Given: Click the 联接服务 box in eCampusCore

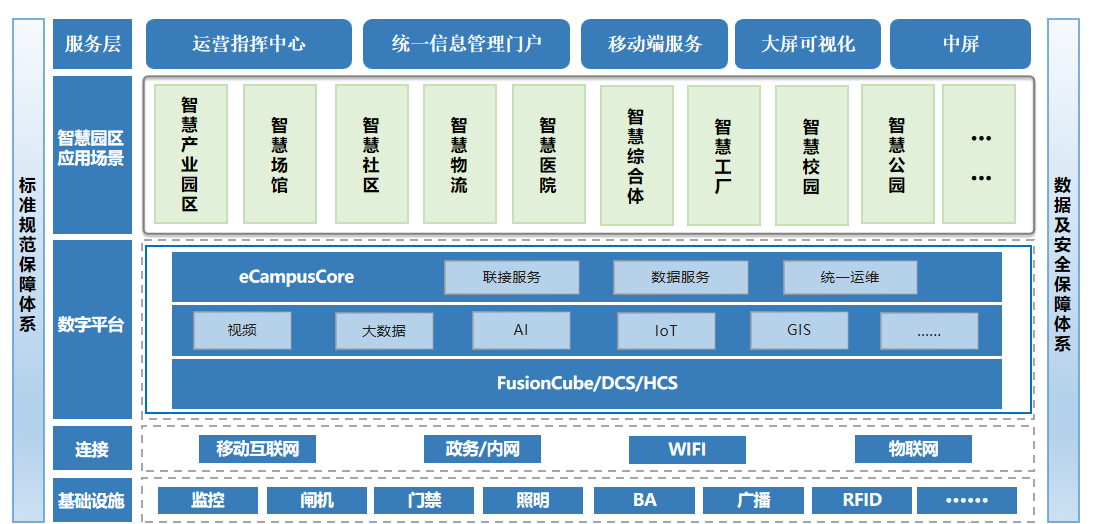Looking at the screenshot, I should pos(511,277).
